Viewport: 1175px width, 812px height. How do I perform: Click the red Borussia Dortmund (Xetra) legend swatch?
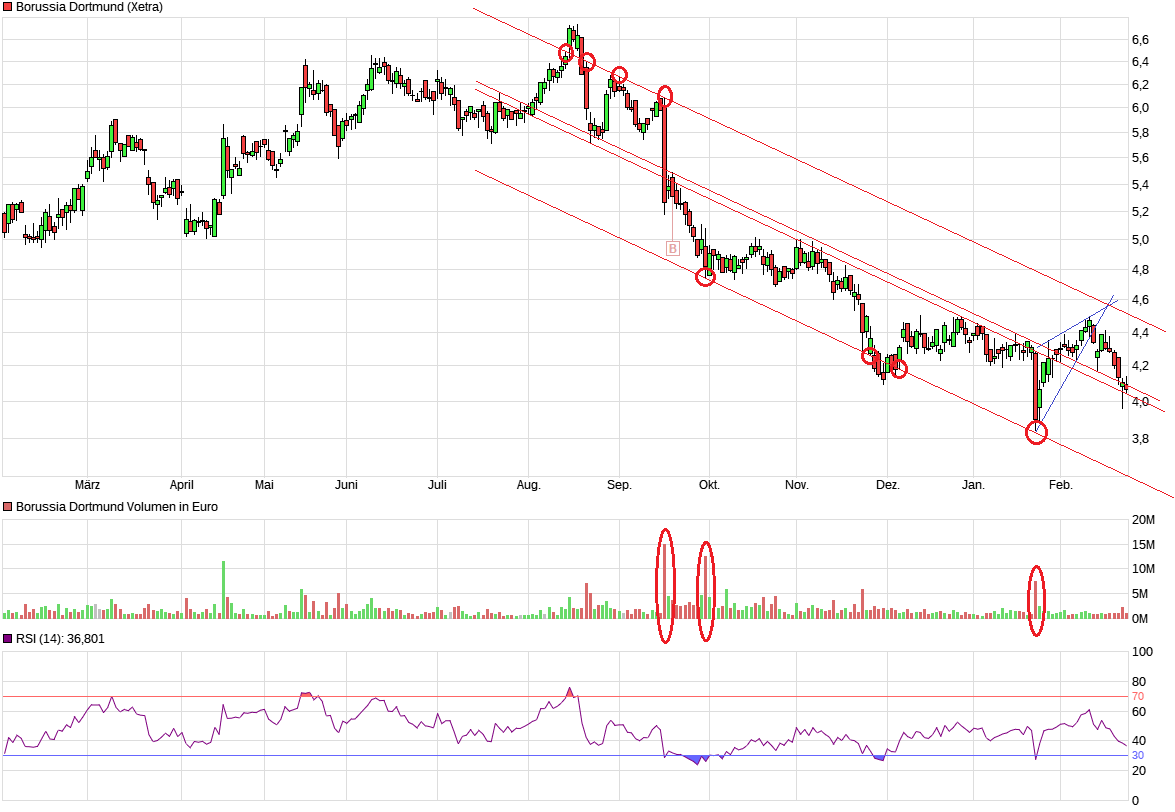[x=7, y=7]
